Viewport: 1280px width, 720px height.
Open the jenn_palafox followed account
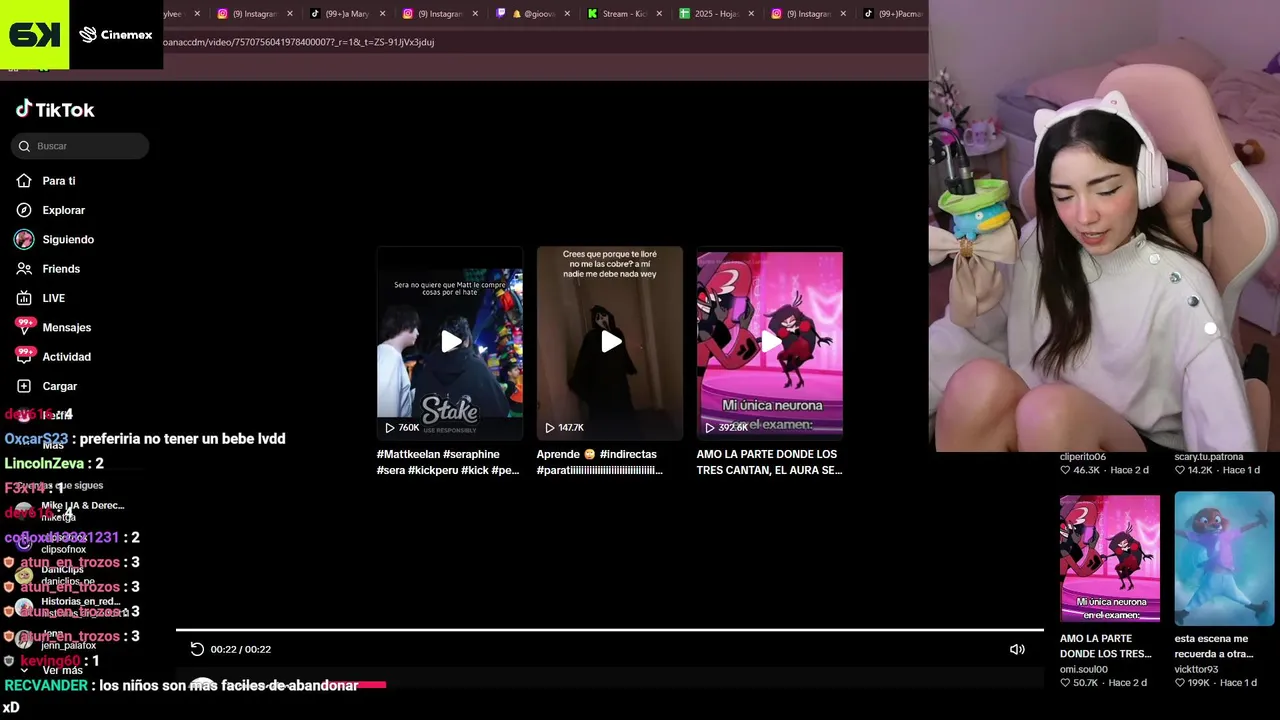point(68,645)
